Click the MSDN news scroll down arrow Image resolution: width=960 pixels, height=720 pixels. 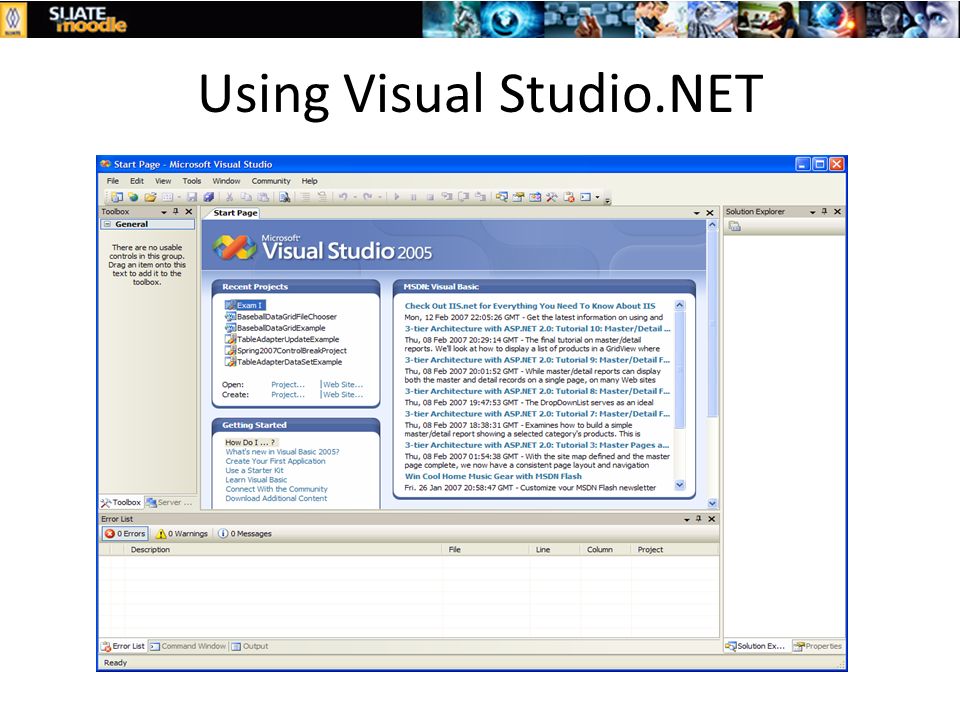680,485
